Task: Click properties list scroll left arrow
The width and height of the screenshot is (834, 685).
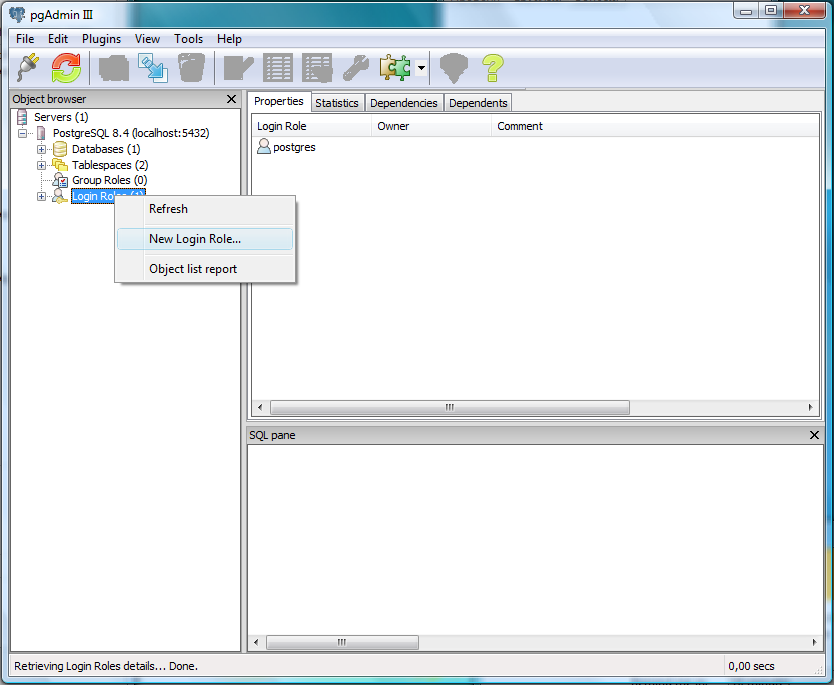Action: (x=260, y=407)
